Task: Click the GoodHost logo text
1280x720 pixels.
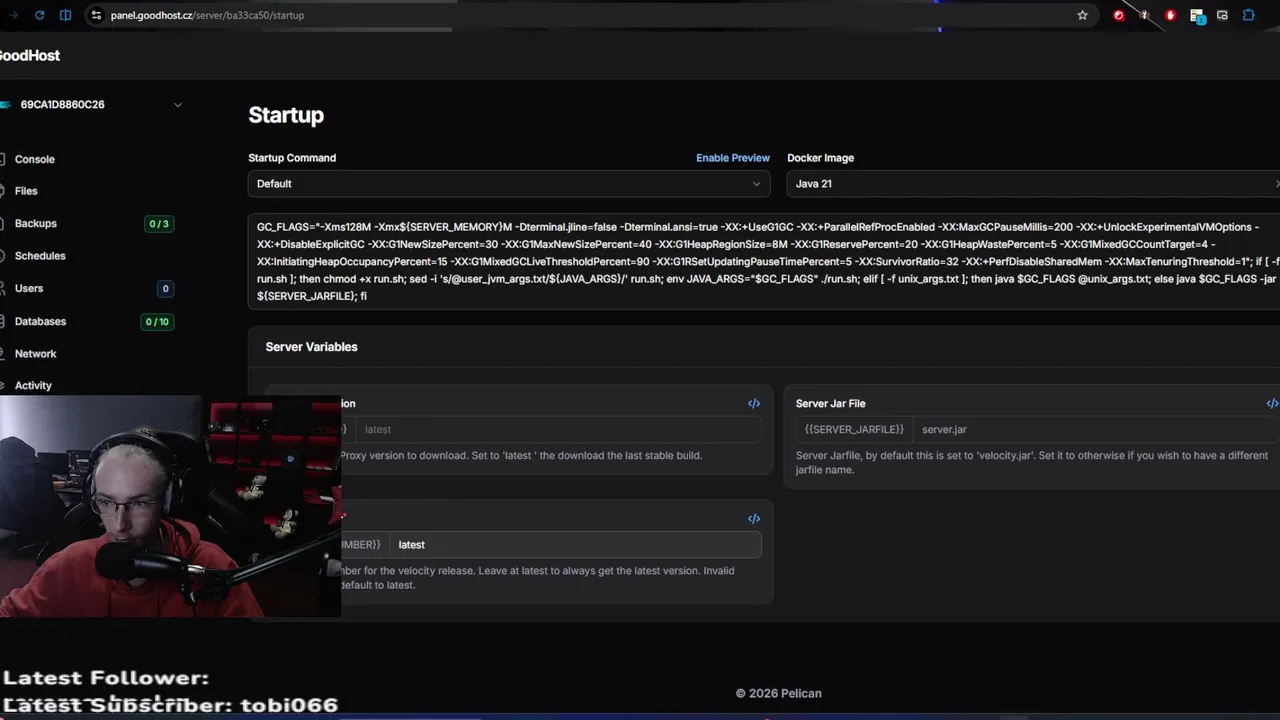Action: point(30,55)
